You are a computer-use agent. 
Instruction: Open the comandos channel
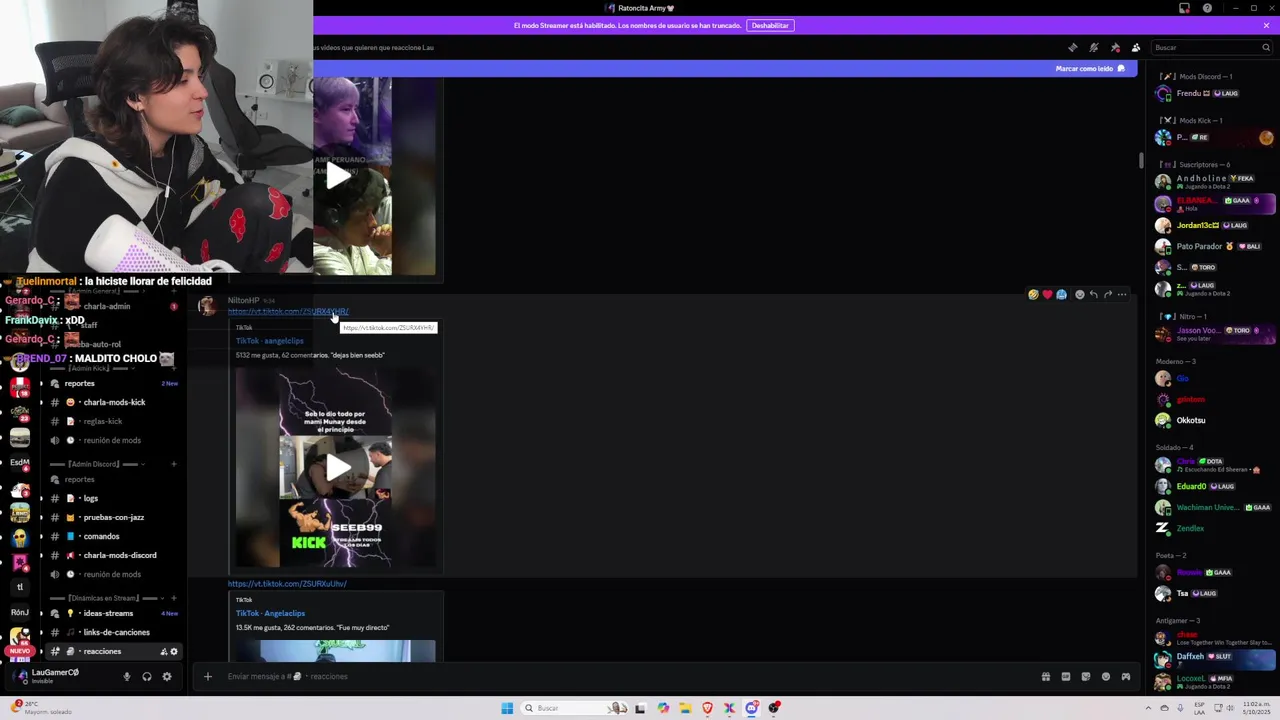[x=115, y=536]
